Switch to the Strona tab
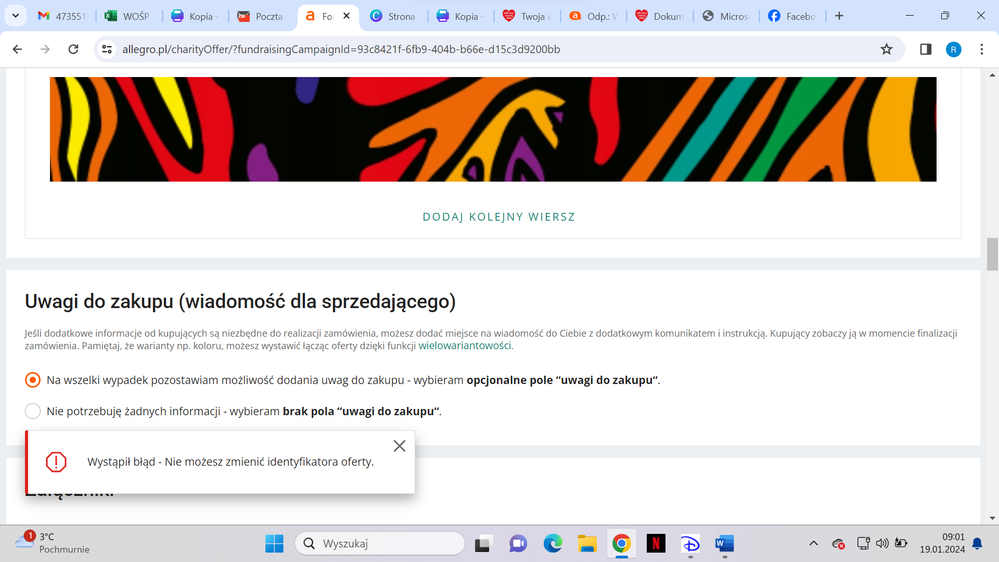Screen dimensions: 999x562 click(x=394, y=16)
